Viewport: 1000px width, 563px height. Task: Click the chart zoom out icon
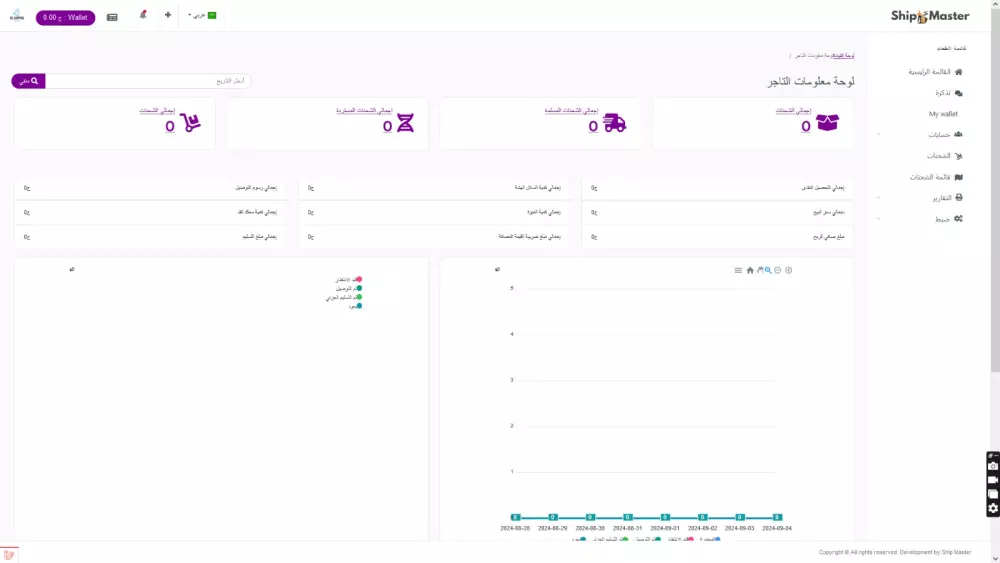coord(778,270)
